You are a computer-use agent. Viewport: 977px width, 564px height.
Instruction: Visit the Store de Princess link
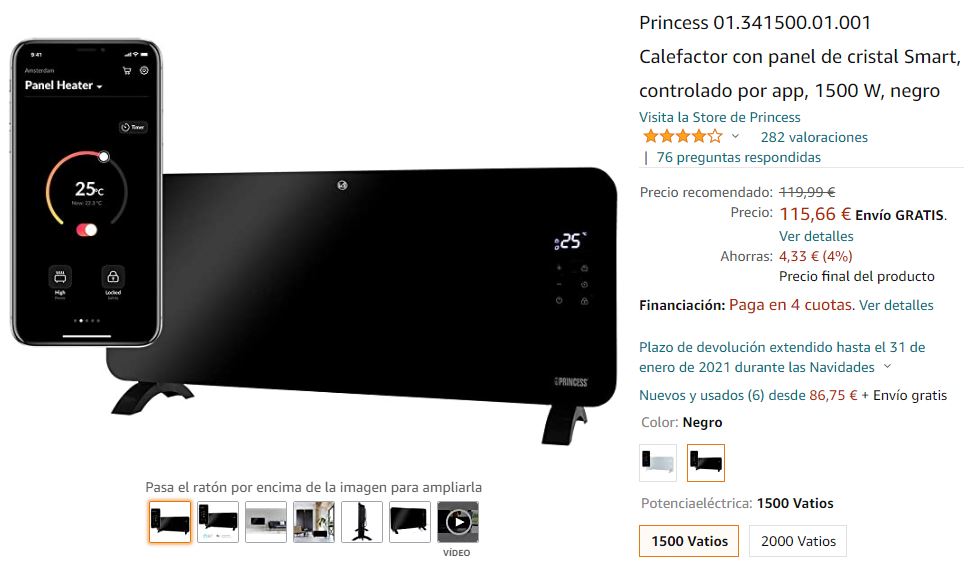[720, 117]
